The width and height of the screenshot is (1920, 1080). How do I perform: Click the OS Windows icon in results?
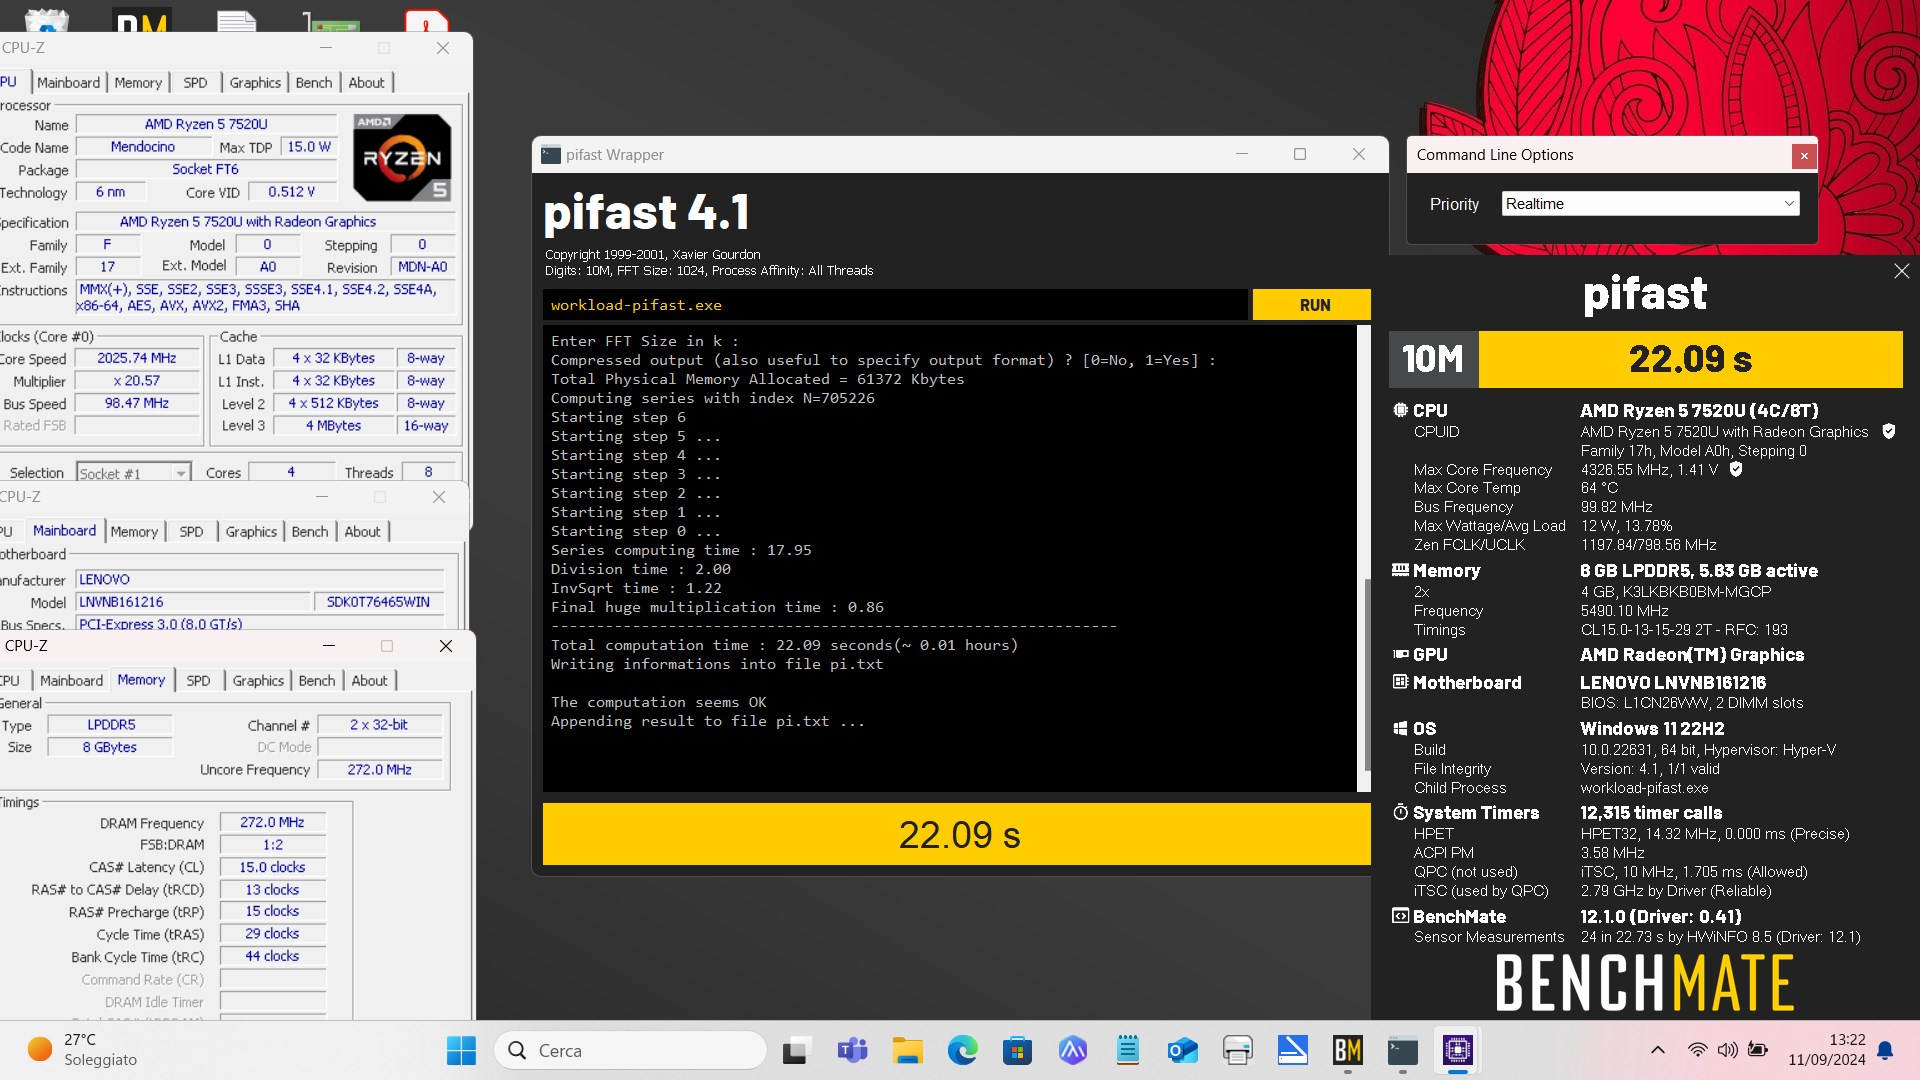pos(1400,728)
